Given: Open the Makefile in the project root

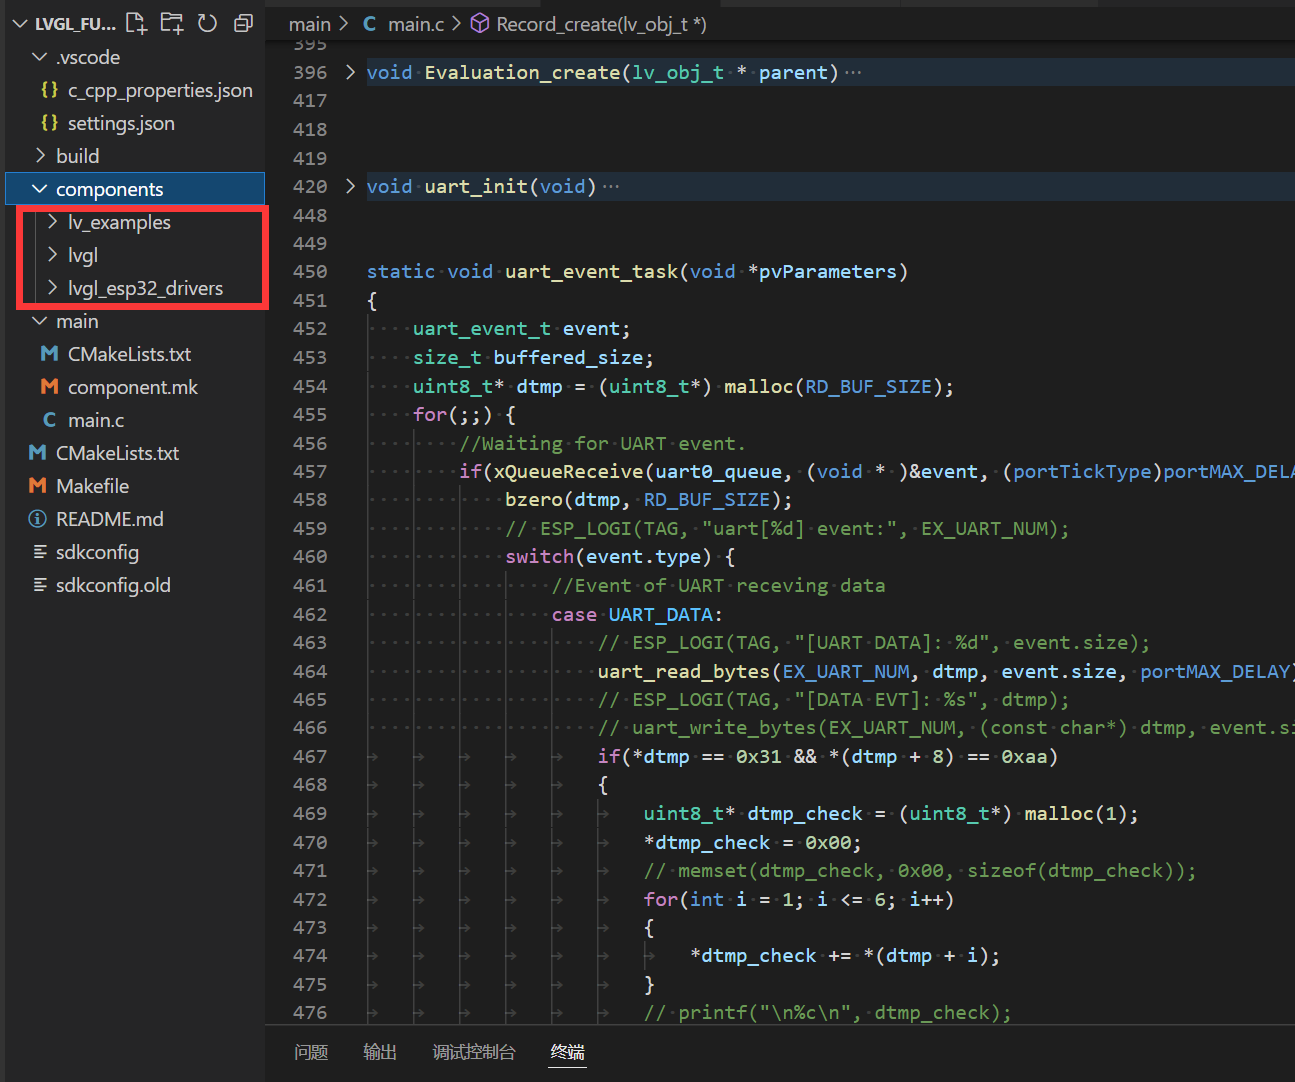Looking at the screenshot, I should [92, 486].
